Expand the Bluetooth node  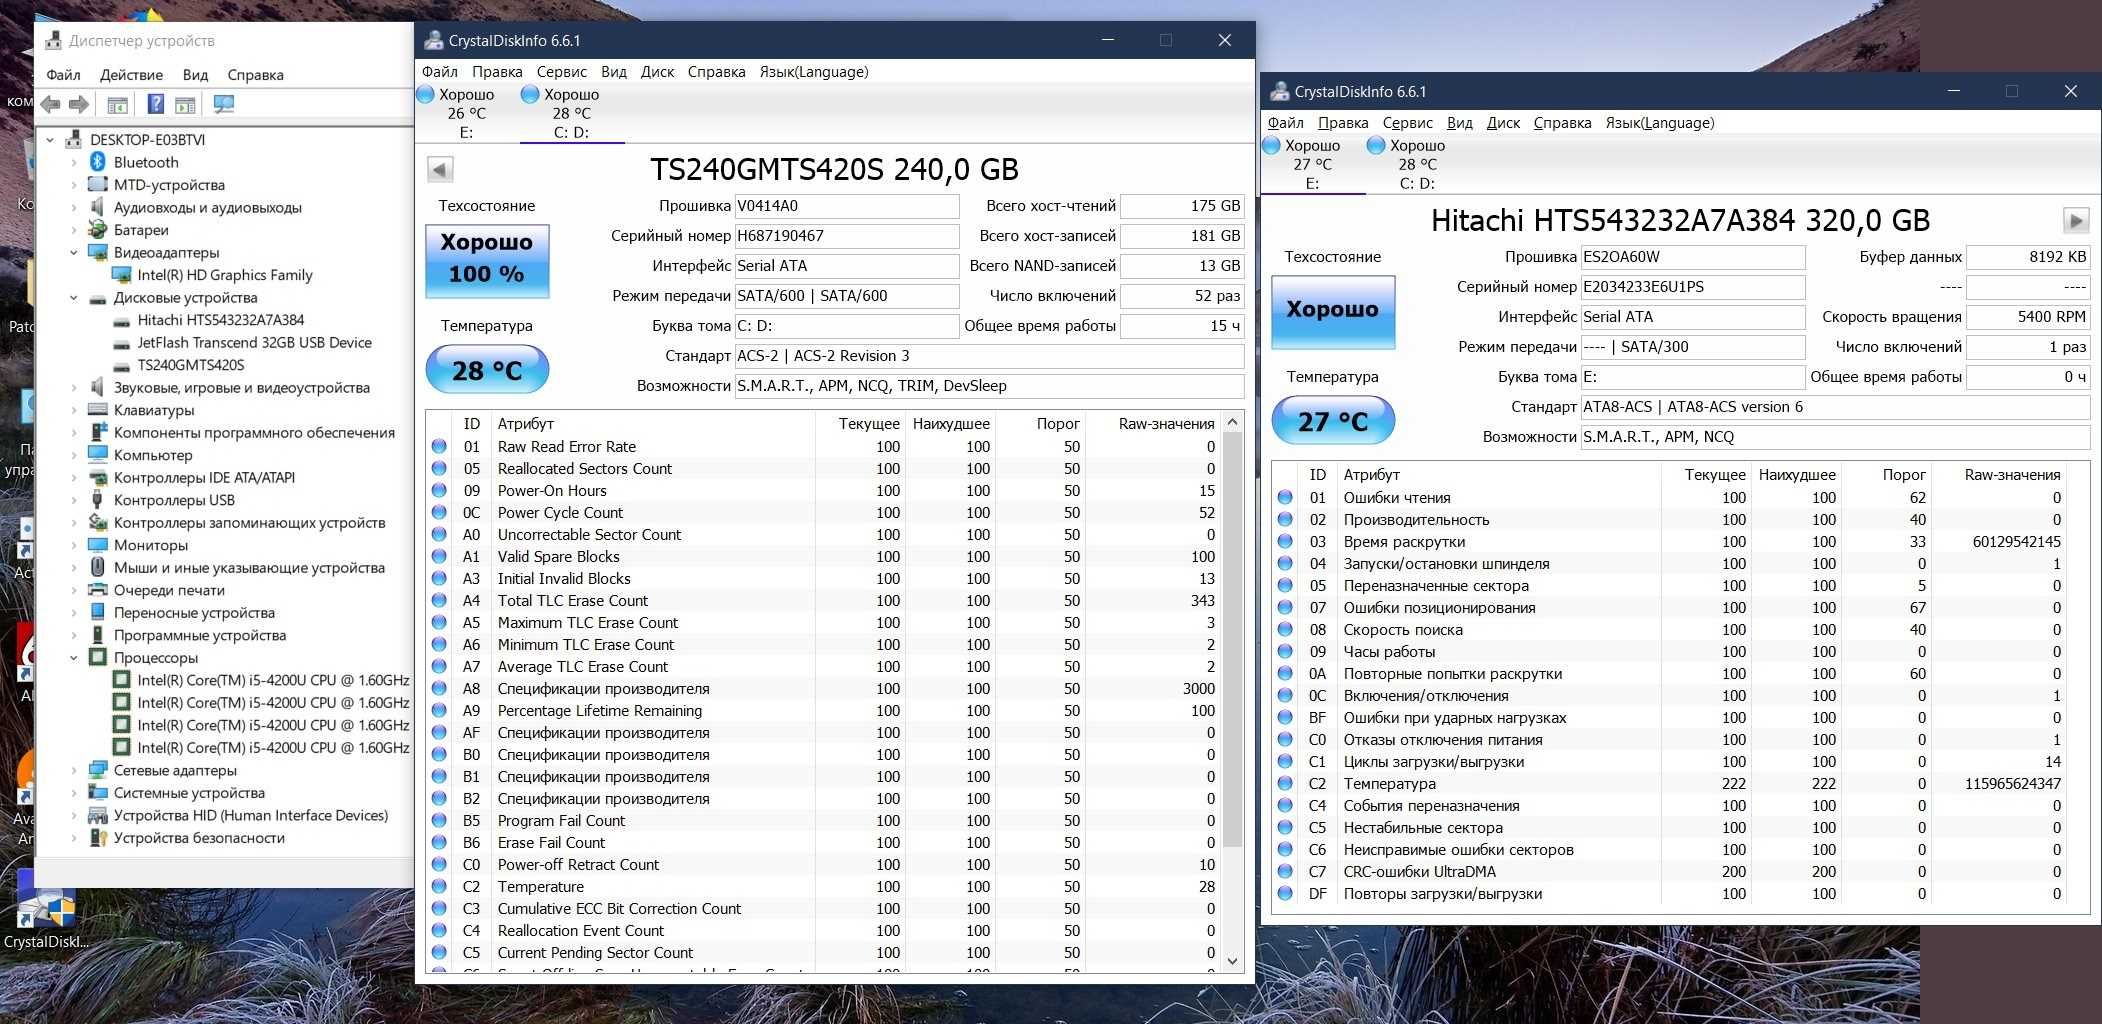pos(74,162)
